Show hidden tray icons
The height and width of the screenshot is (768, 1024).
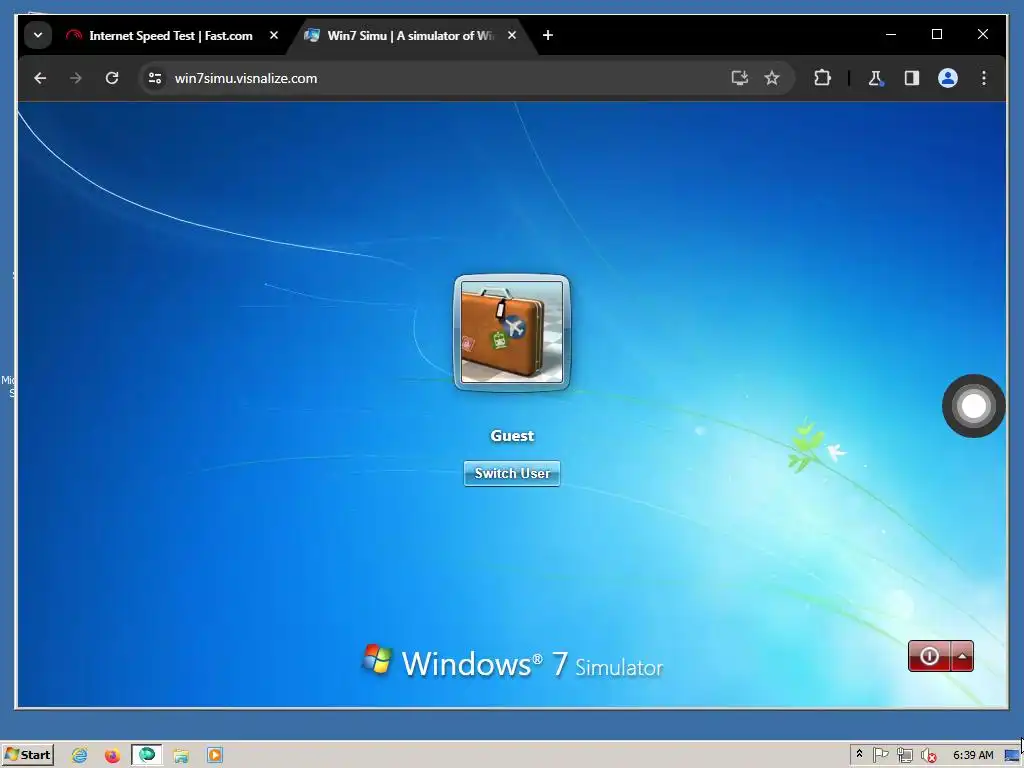[x=859, y=754]
